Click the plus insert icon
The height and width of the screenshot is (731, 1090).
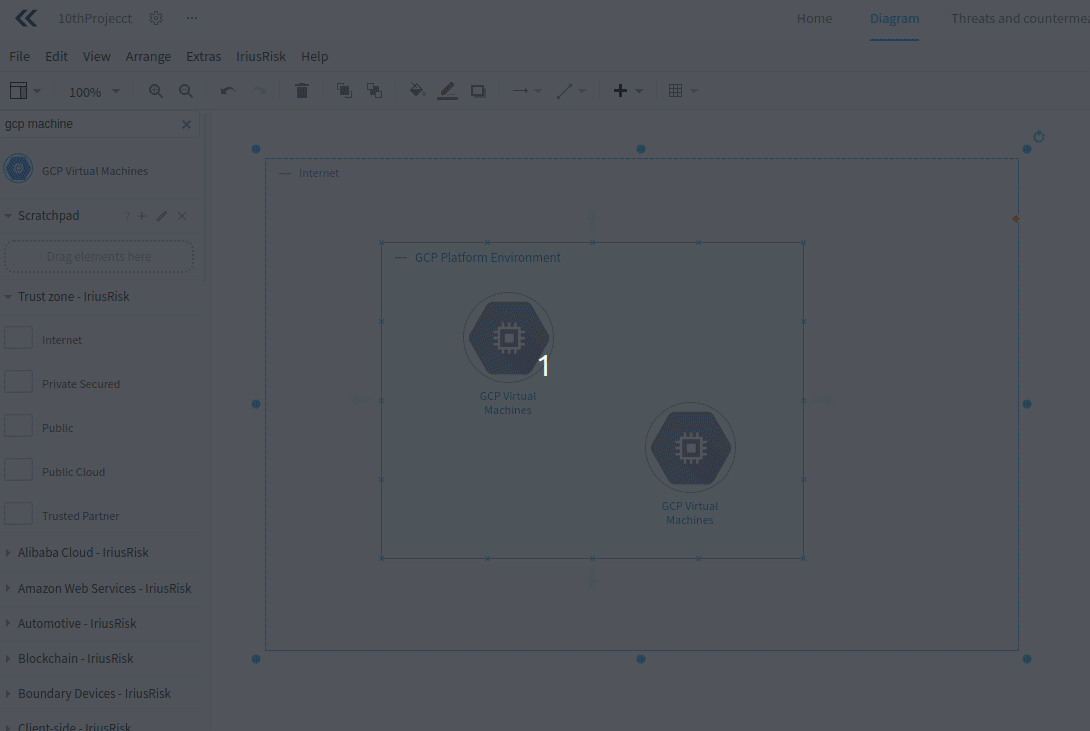(620, 90)
